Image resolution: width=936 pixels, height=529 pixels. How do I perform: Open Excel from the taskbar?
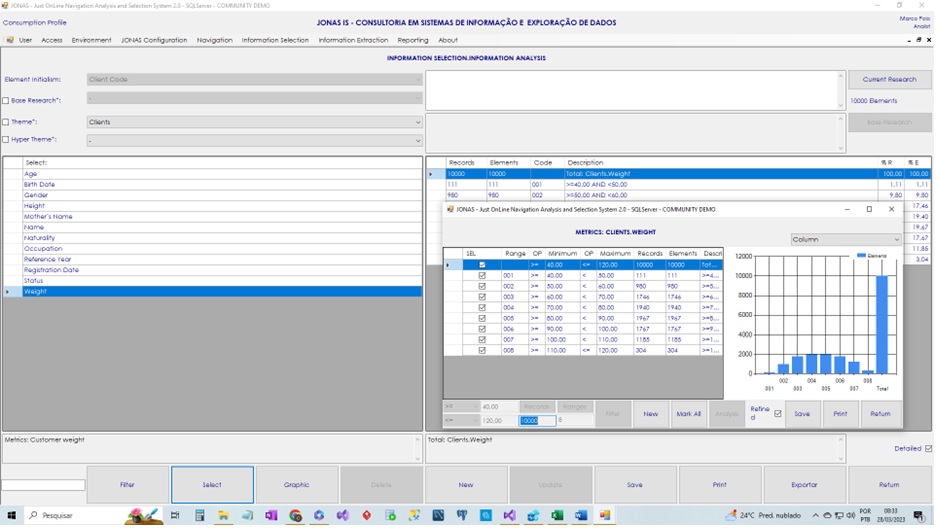[x=557, y=516]
